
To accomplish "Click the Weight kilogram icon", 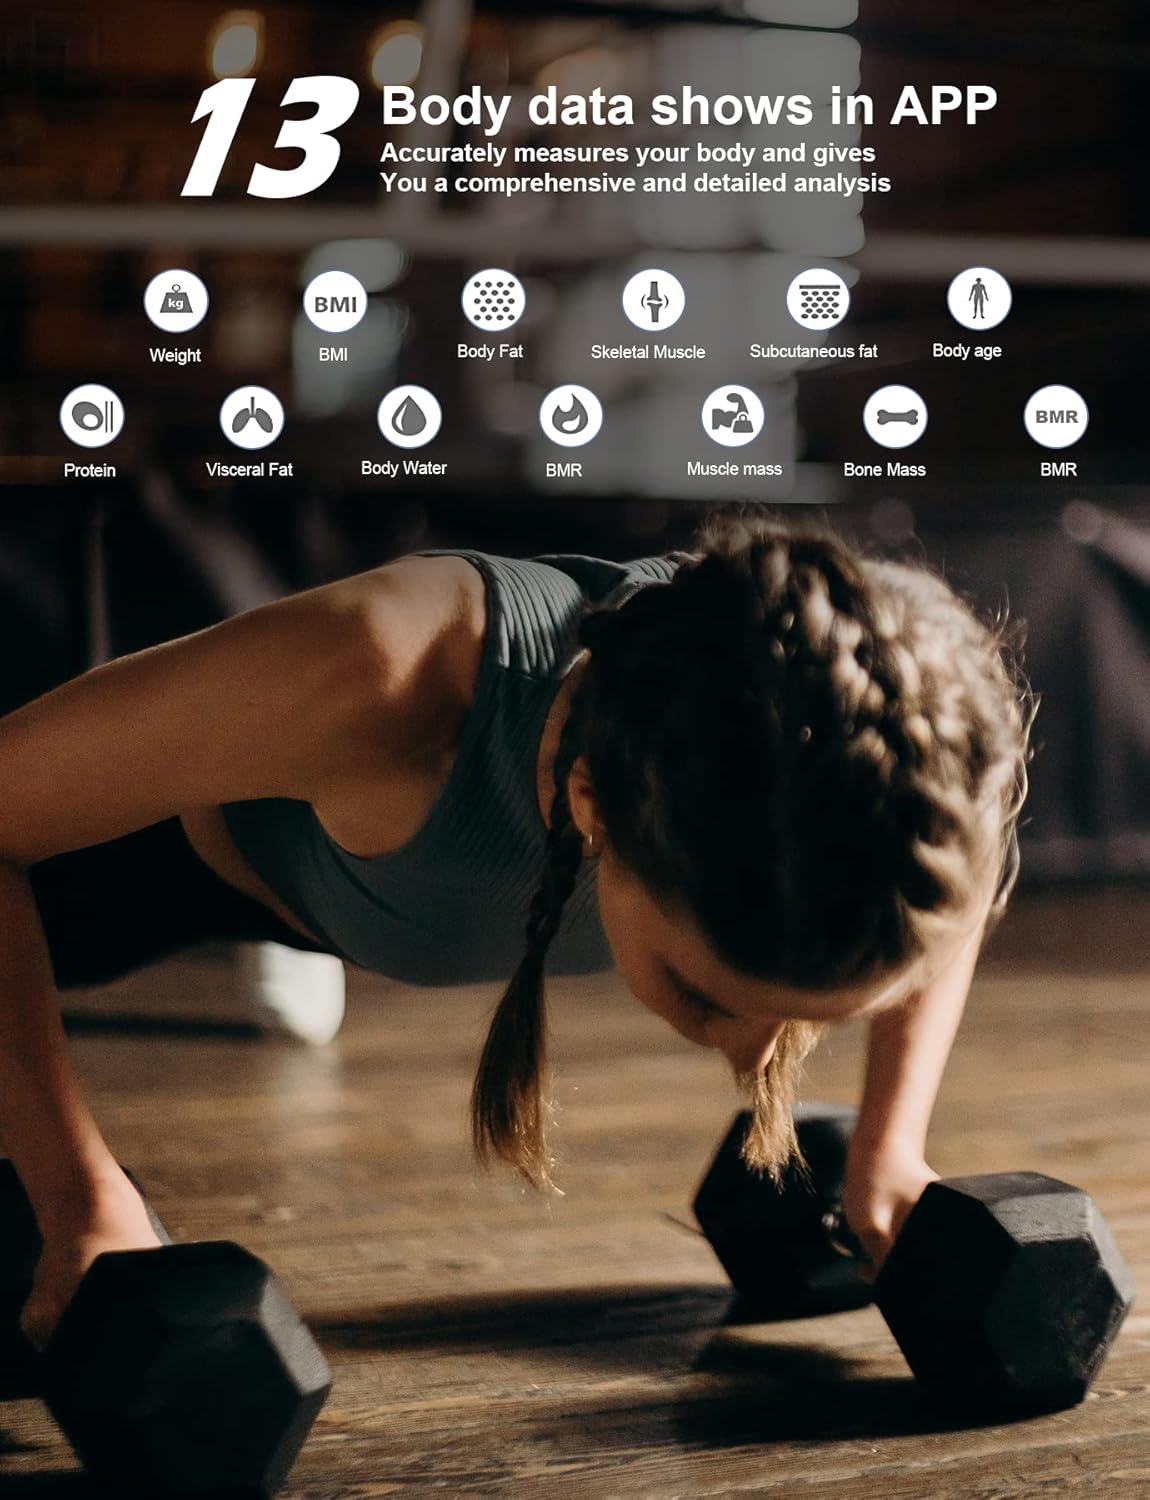I will click(x=176, y=301).
